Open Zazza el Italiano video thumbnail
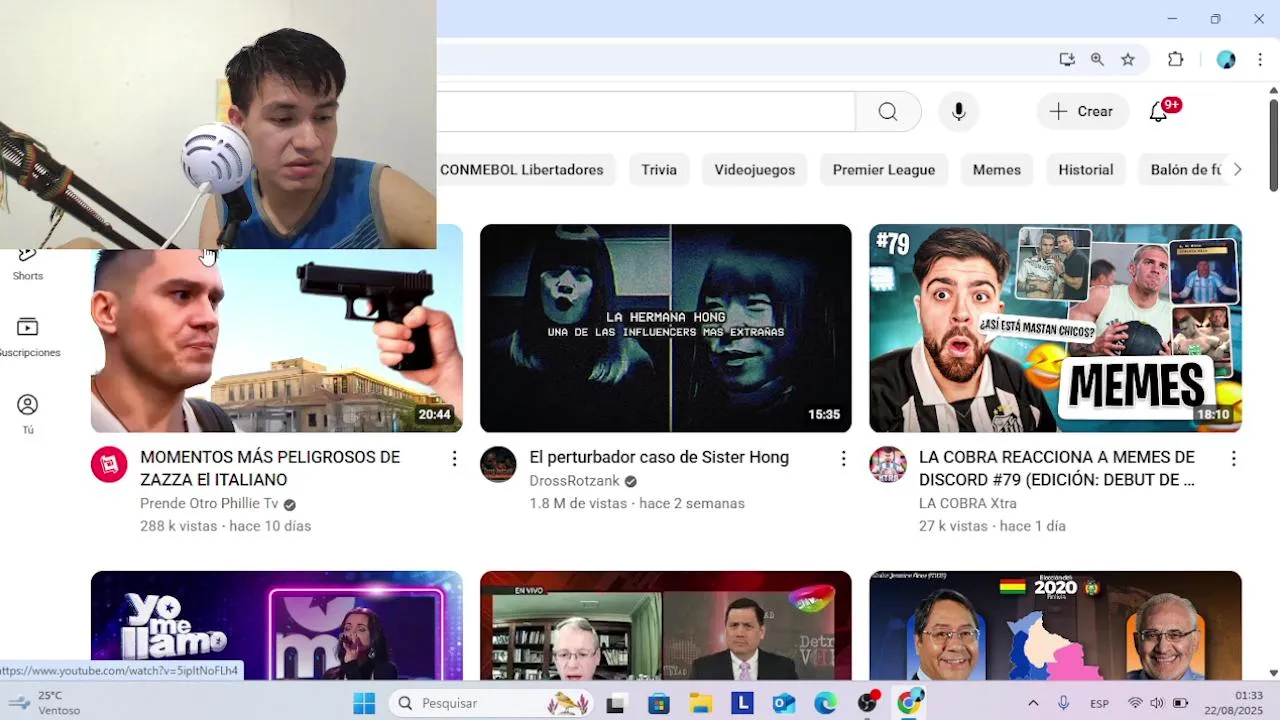 [277, 340]
